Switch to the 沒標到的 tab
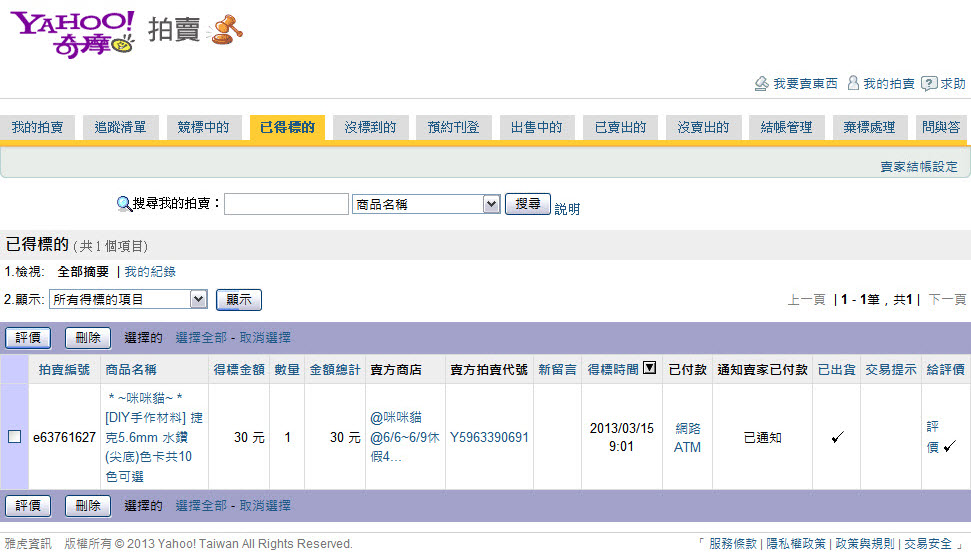The image size is (971, 559). [370, 128]
